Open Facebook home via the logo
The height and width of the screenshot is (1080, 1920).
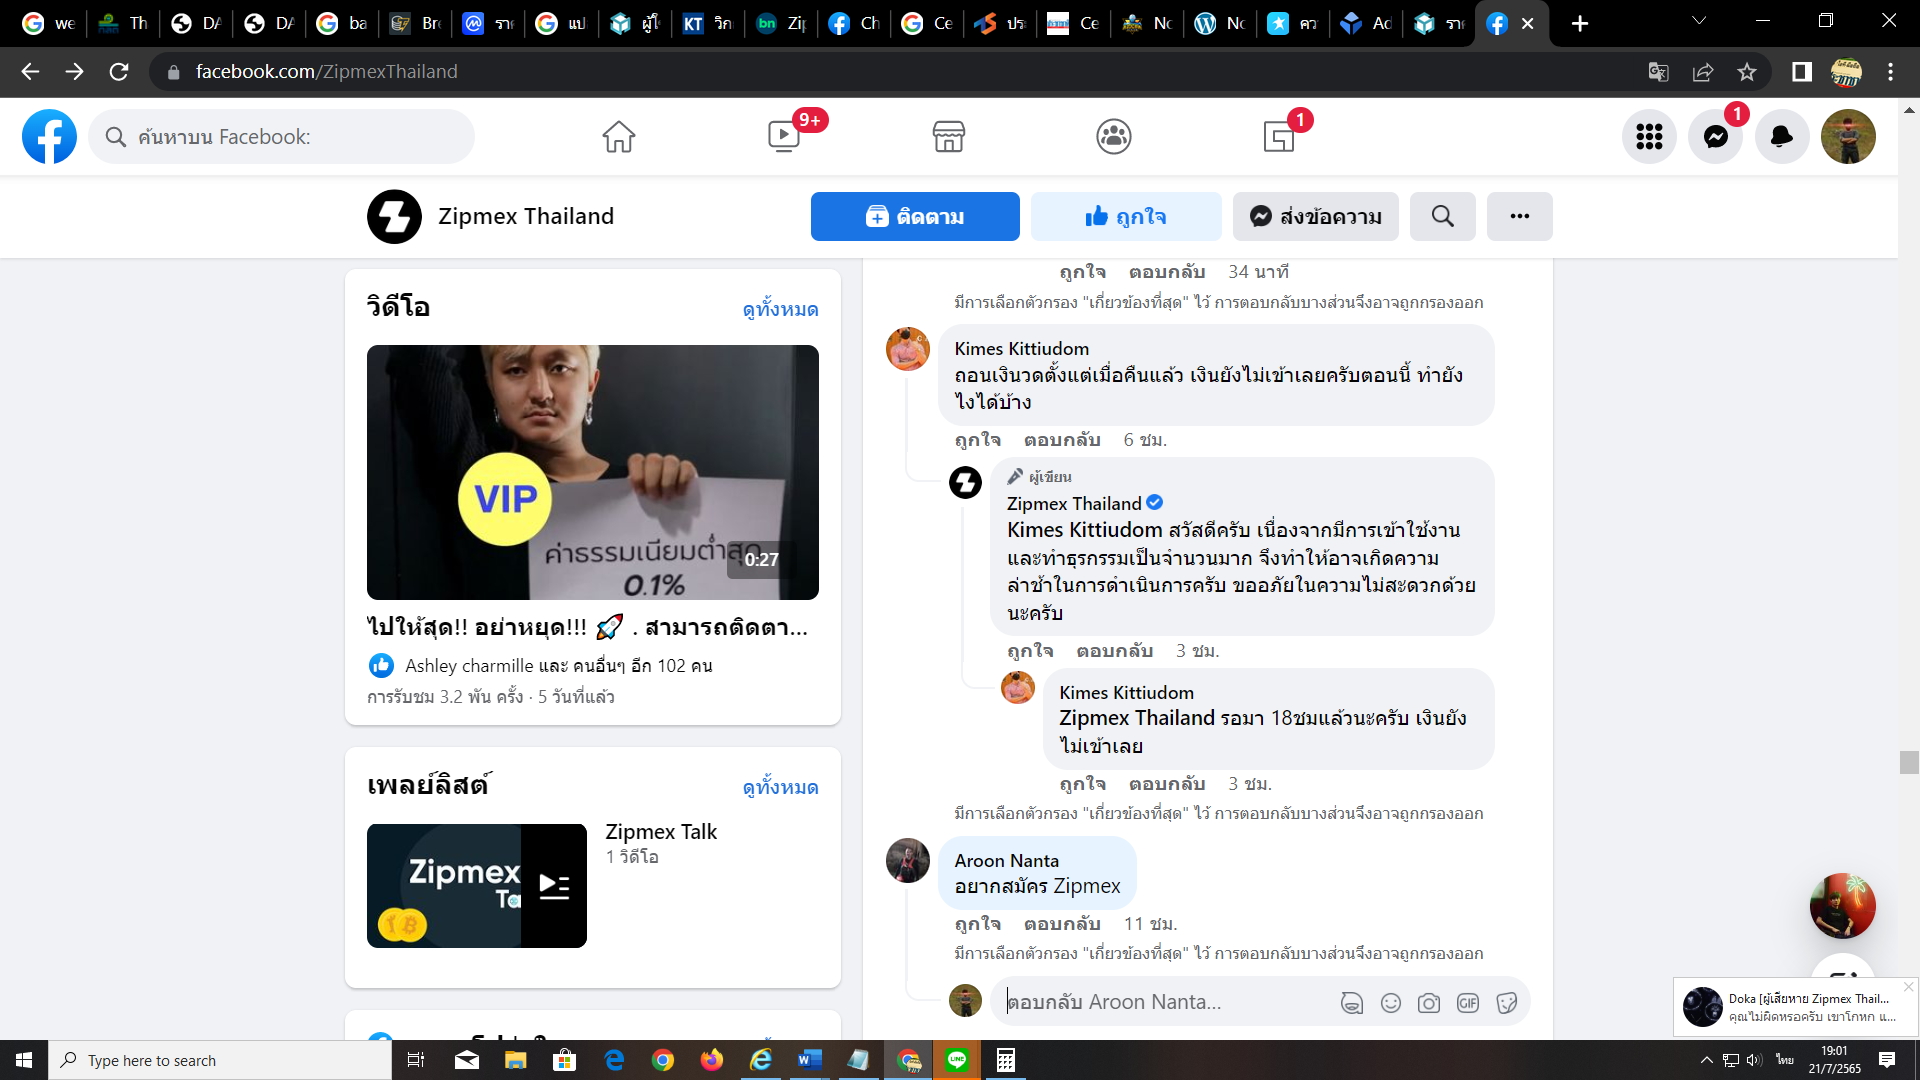pos(49,137)
